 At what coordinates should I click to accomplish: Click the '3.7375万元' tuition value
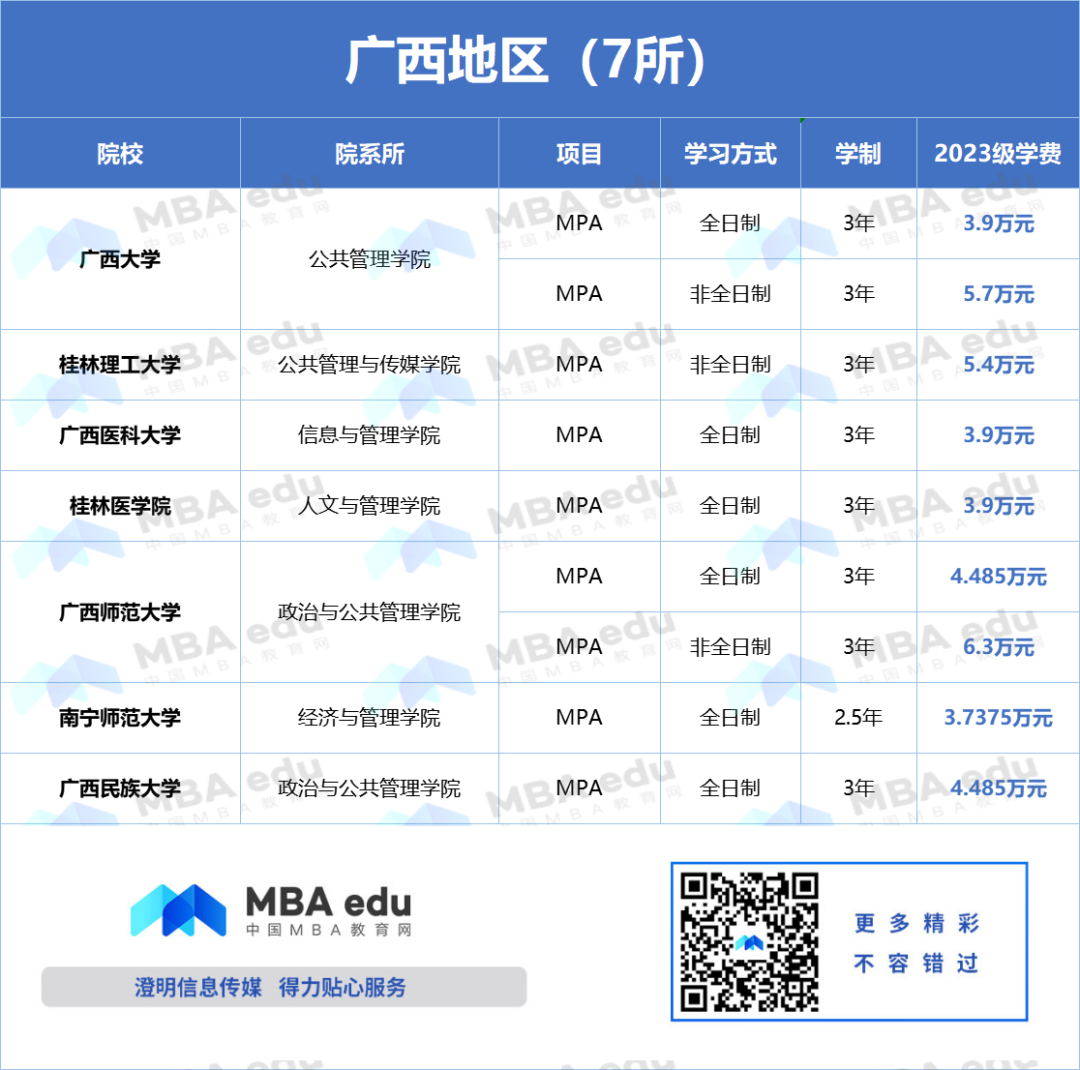pyautogui.click(x=998, y=718)
